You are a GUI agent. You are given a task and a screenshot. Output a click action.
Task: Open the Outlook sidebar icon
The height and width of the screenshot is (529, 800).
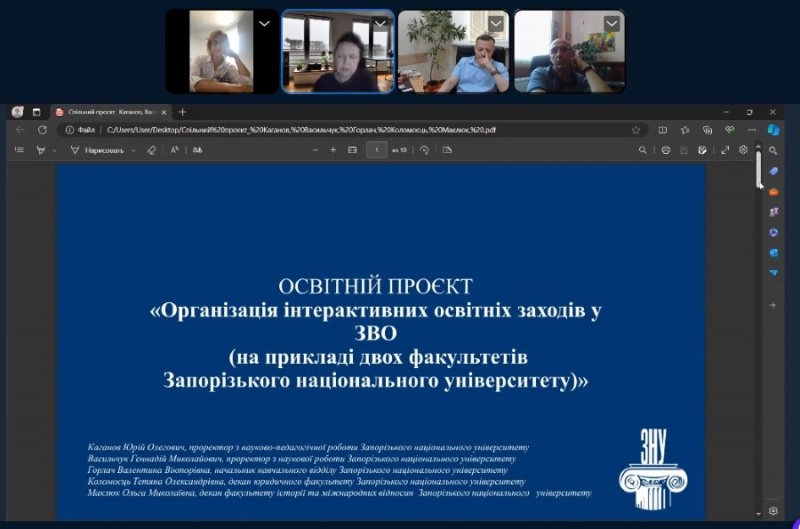click(x=773, y=253)
